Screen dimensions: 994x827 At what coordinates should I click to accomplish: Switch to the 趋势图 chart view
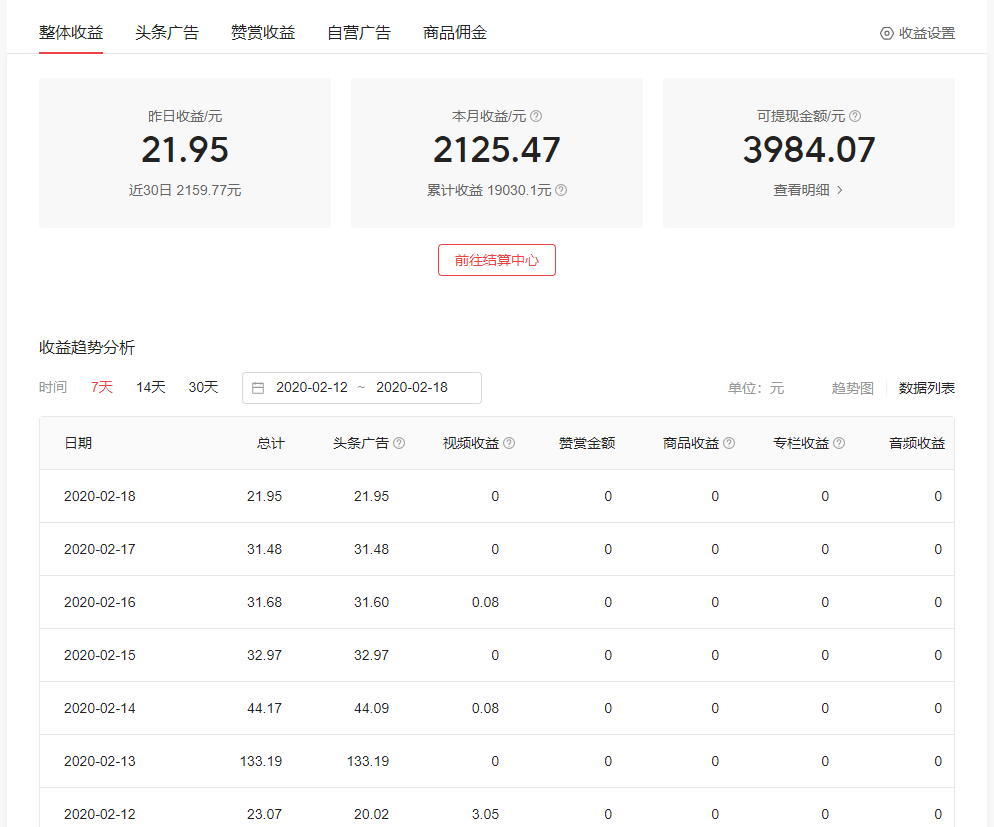coord(851,388)
